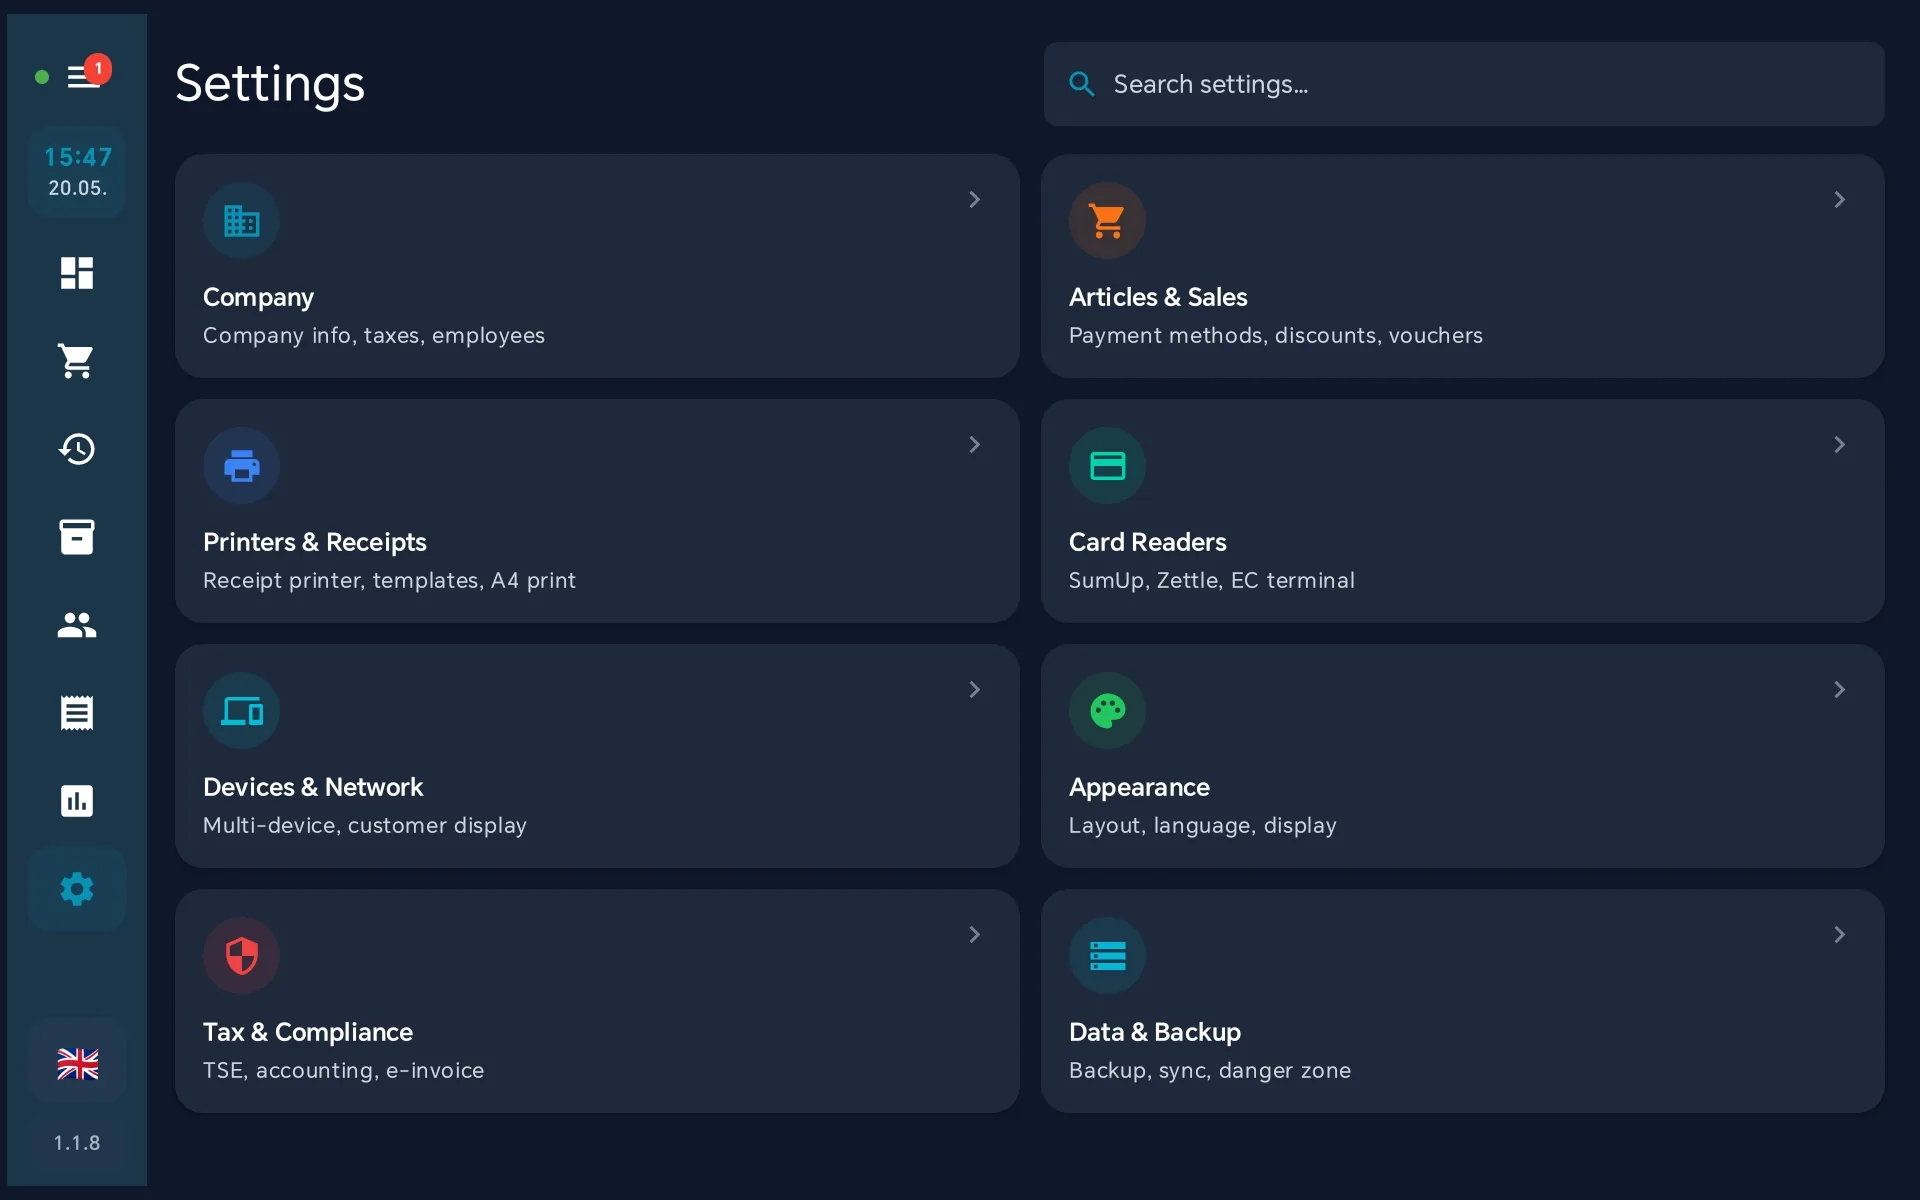Expand the Card Readers card chevron
The width and height of the screenshot is (1920, 1200).
click(x=1839, y=445)
